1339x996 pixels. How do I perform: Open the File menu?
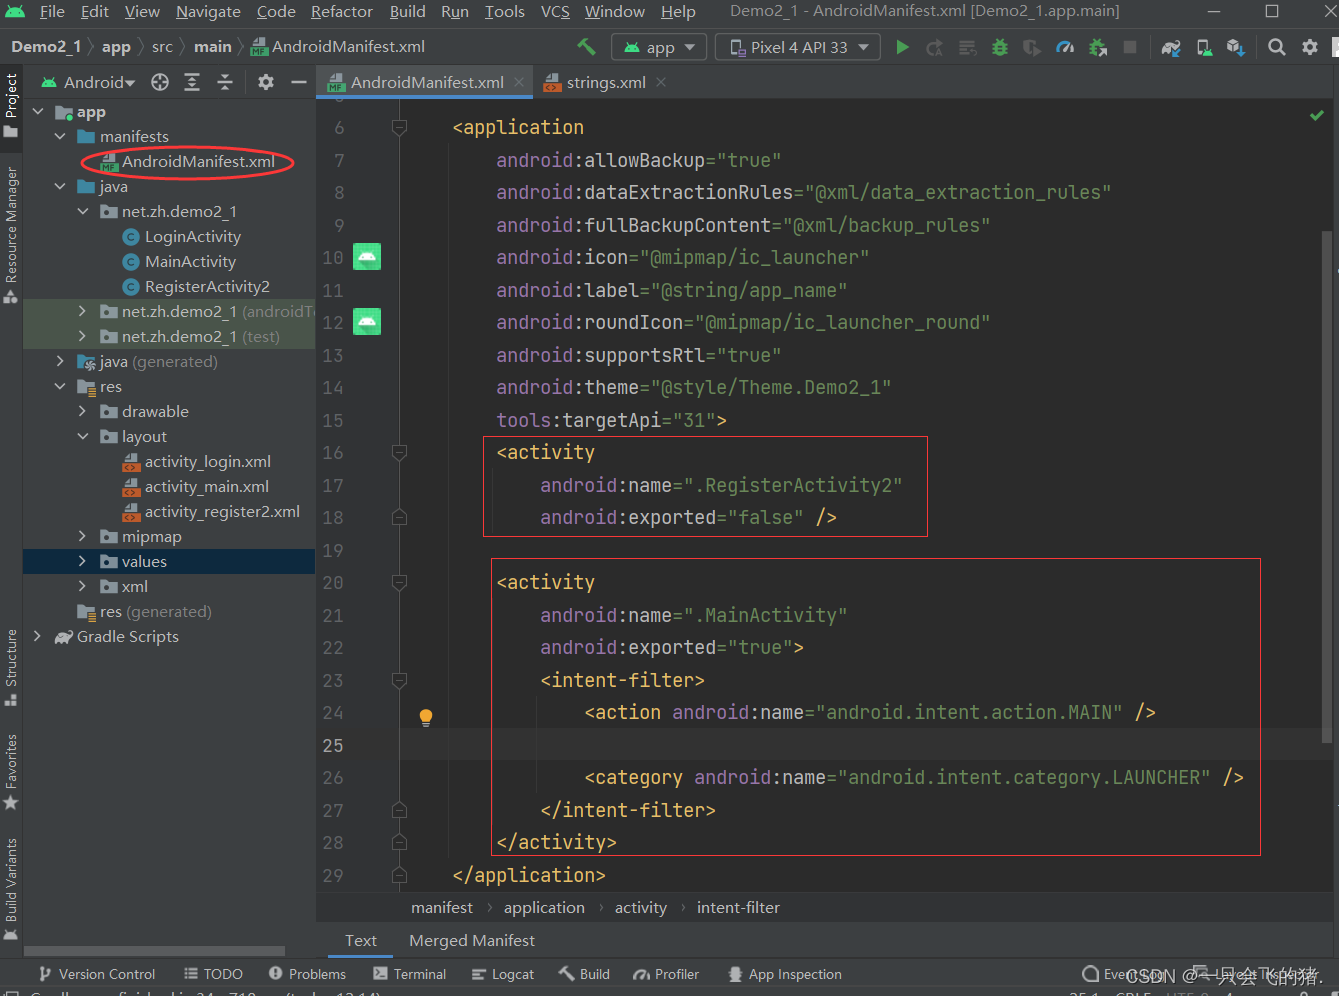pos(52,12)
